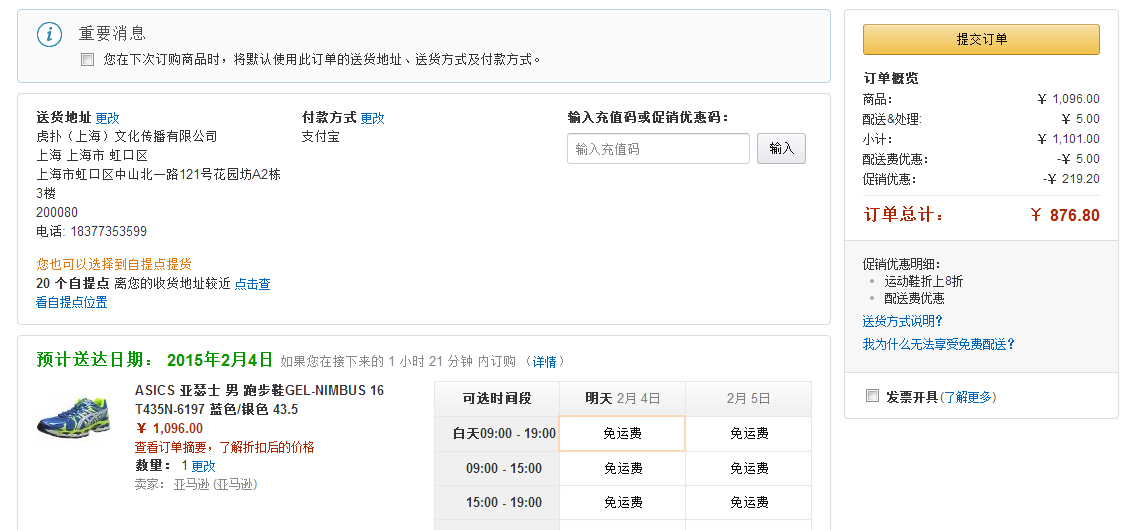Image resolution: width=1145 pixels, height=530 pixels.
Task: Change delivery address via 更改 link
Action: point(107,118)
